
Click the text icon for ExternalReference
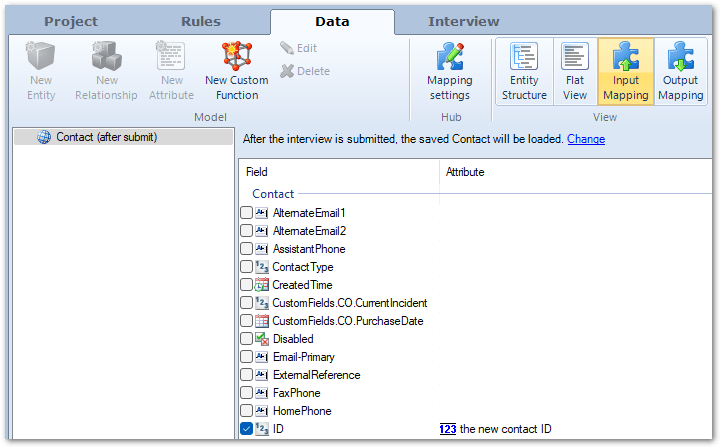pyautogui.click(x=262, y=374)
